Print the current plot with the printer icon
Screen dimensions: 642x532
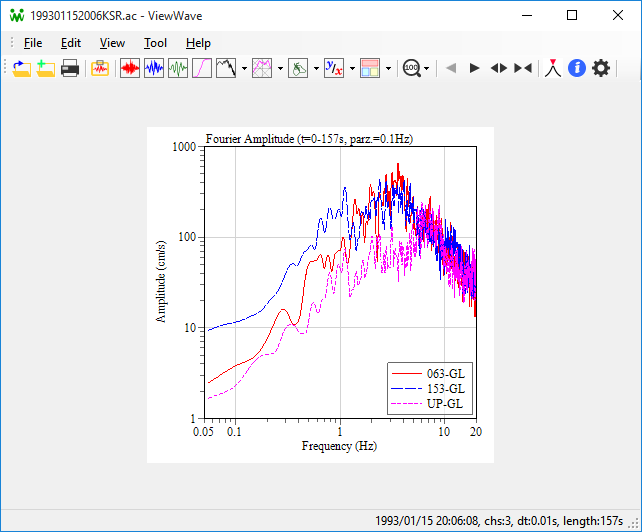tap(70, 68)
